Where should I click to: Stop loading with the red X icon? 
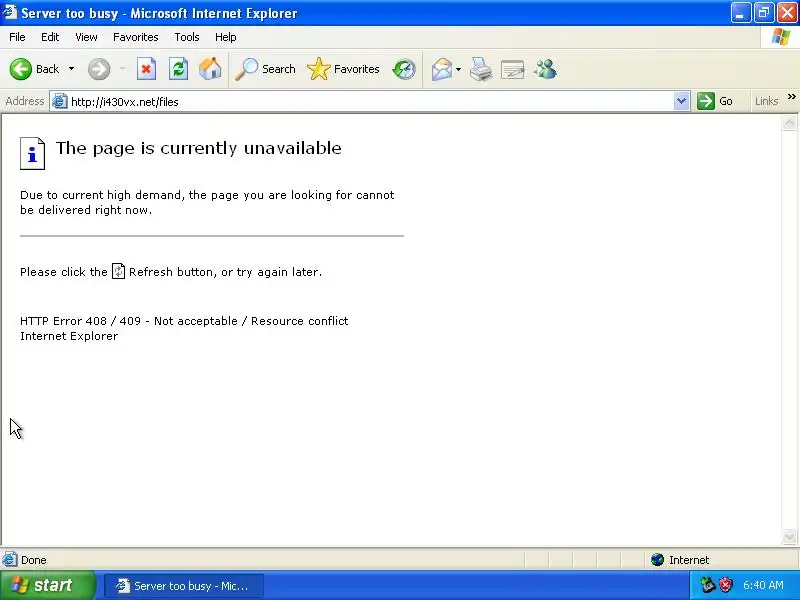tap(146, 69)
